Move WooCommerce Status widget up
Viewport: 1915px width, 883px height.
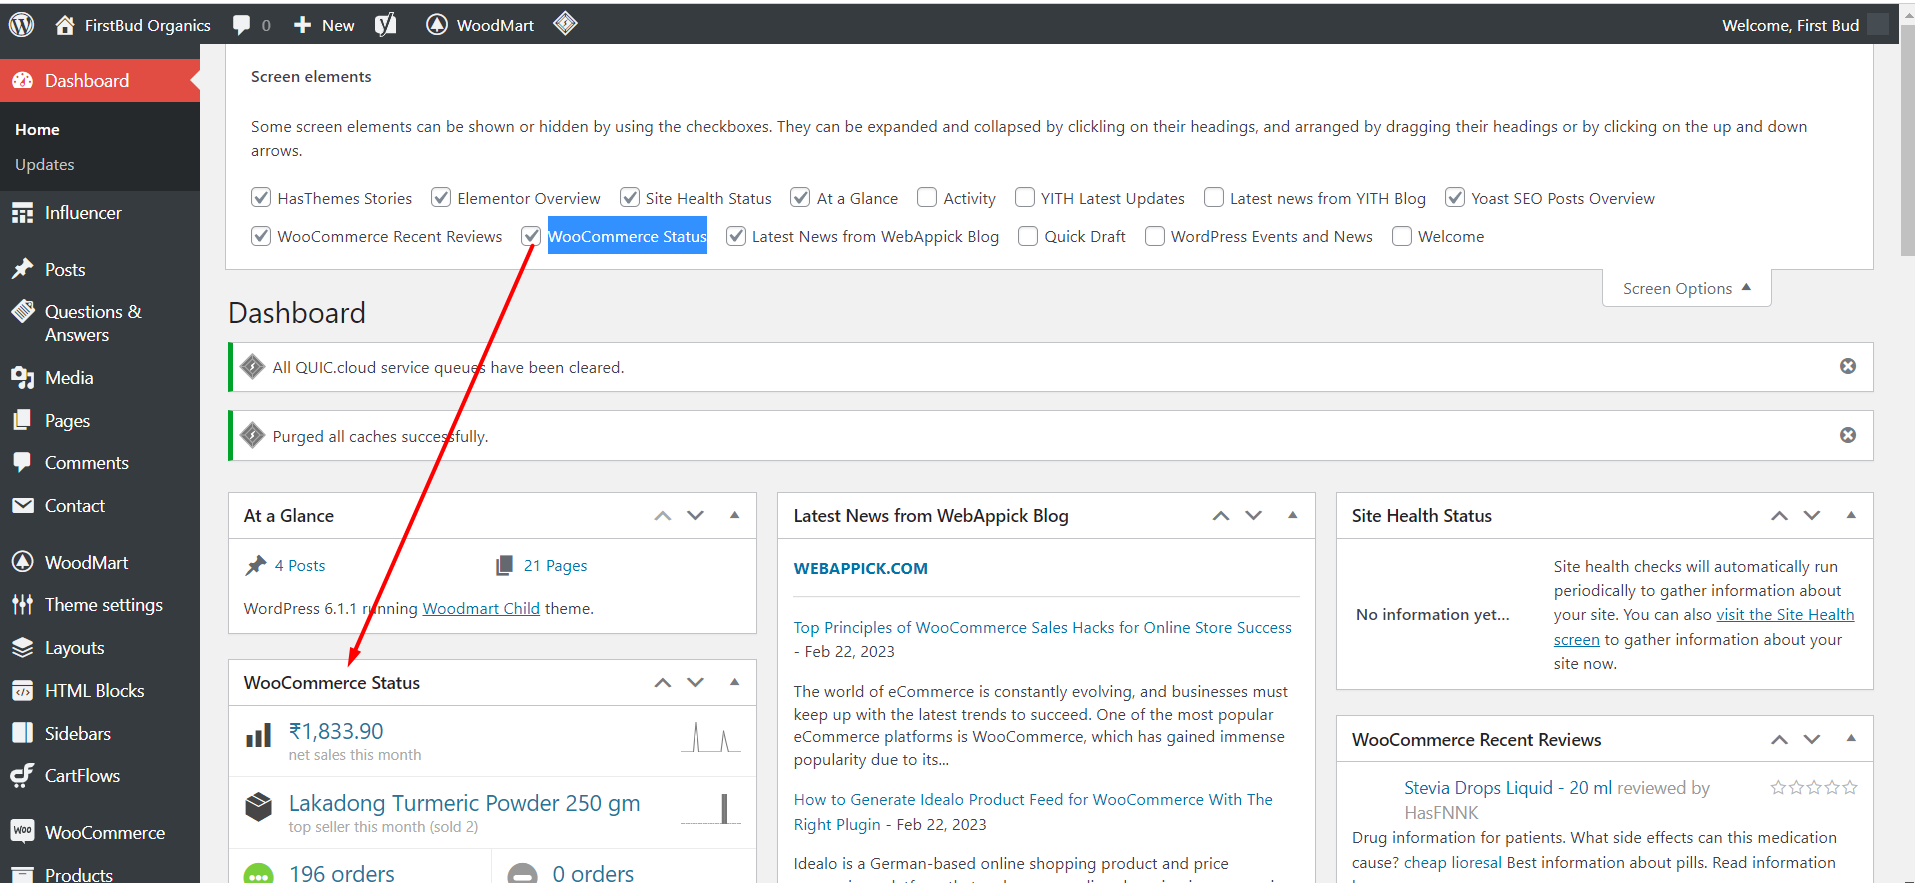coord(663,683)
